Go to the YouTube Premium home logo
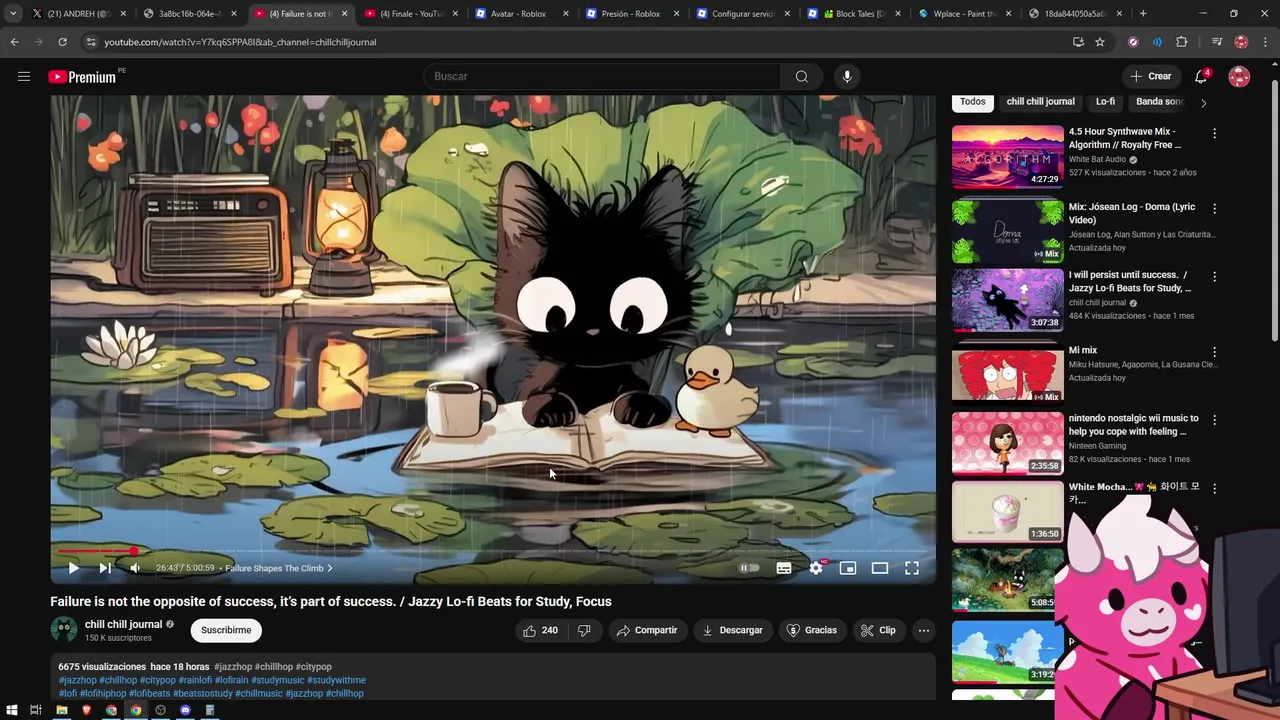The height and width of the screenshot is (720, 1280). 82,77
